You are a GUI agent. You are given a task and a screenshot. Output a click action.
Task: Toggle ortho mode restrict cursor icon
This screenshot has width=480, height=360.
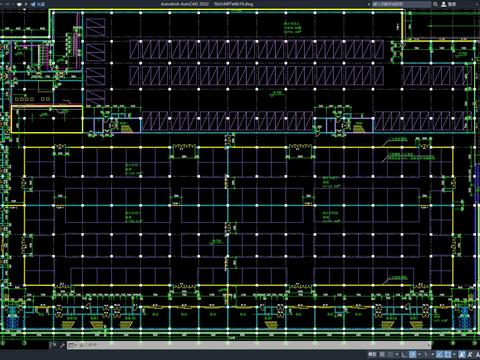403,354
